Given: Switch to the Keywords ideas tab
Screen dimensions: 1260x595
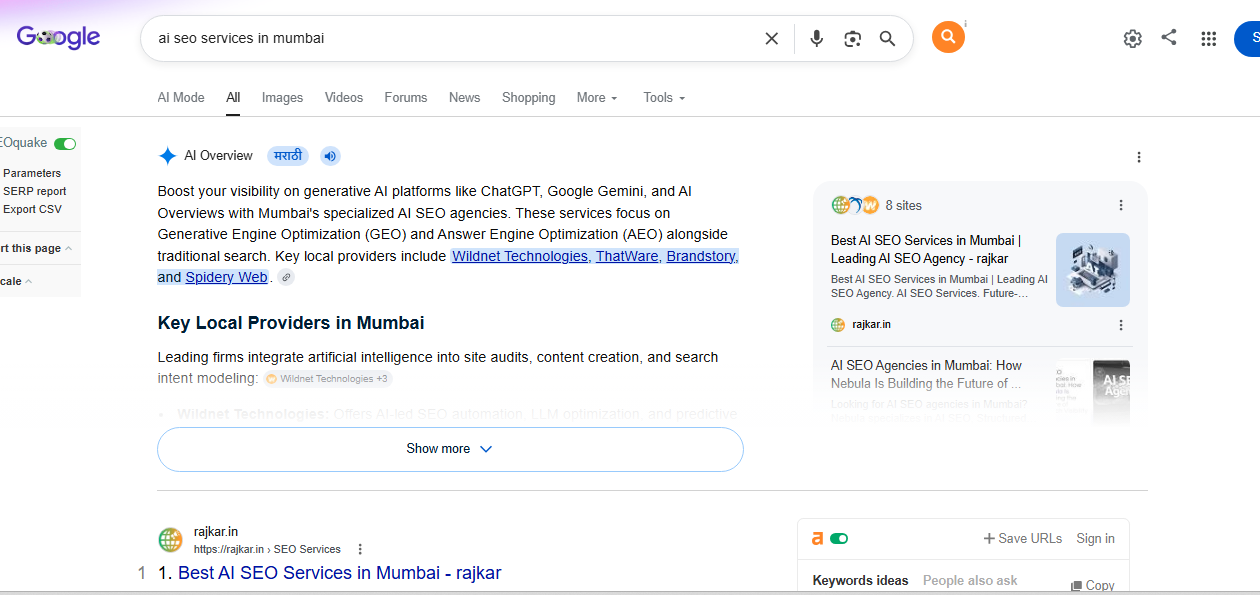Looking at the screenshot, I should [x=861, y=581].
